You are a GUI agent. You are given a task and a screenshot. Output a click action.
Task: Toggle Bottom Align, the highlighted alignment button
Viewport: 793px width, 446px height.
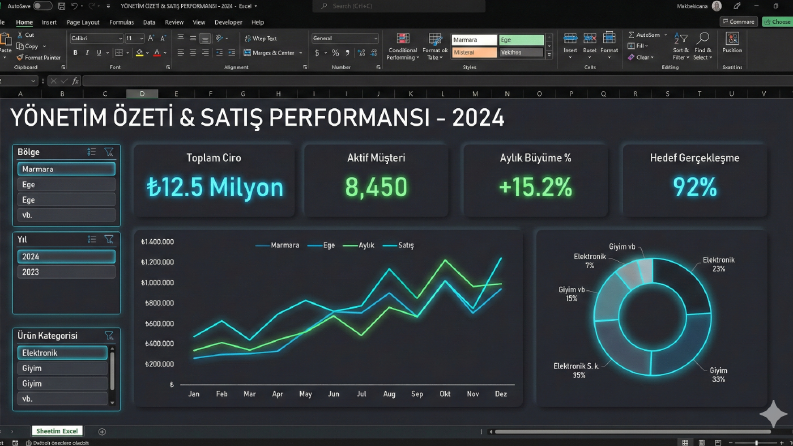[205, 38]
